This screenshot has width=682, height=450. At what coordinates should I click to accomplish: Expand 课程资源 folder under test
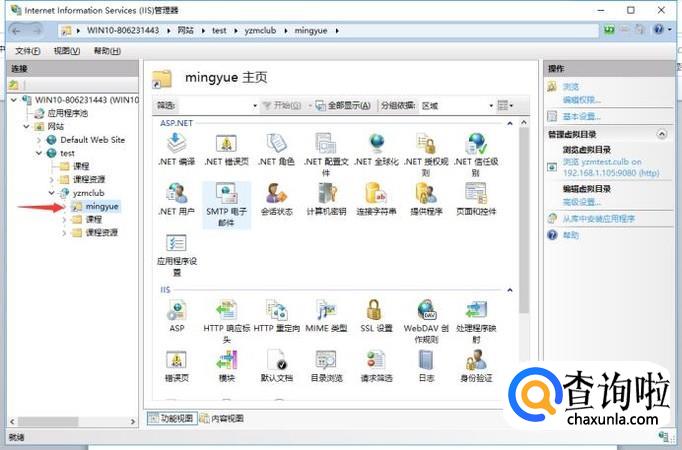click(x=52, y=180)
